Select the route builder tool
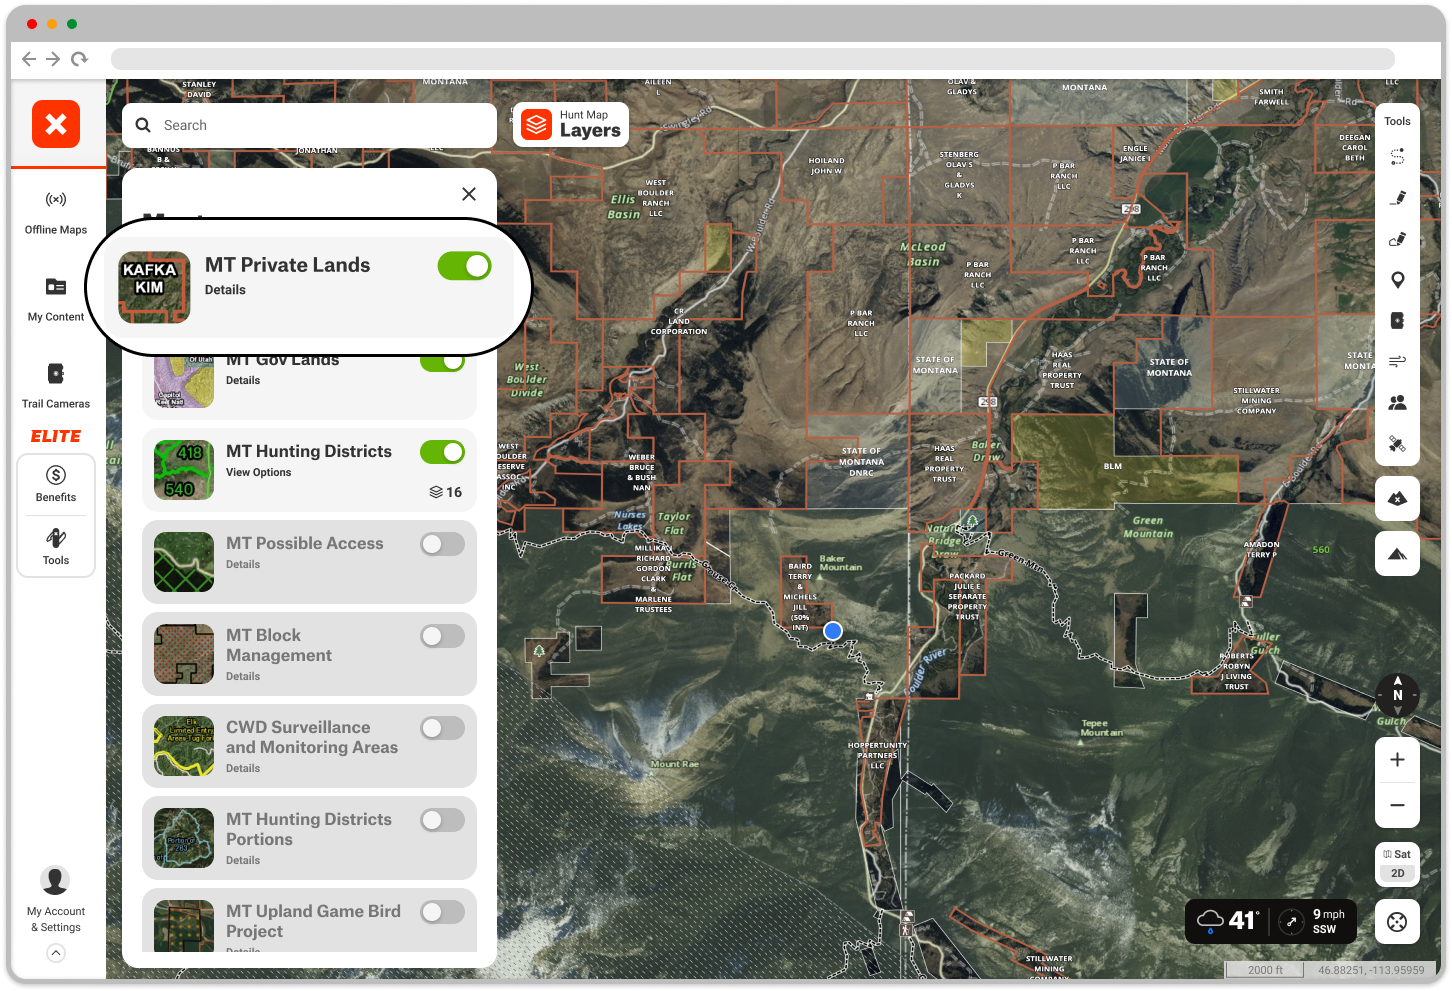Screen dimensions: 1452x991 click(1397, 157)
